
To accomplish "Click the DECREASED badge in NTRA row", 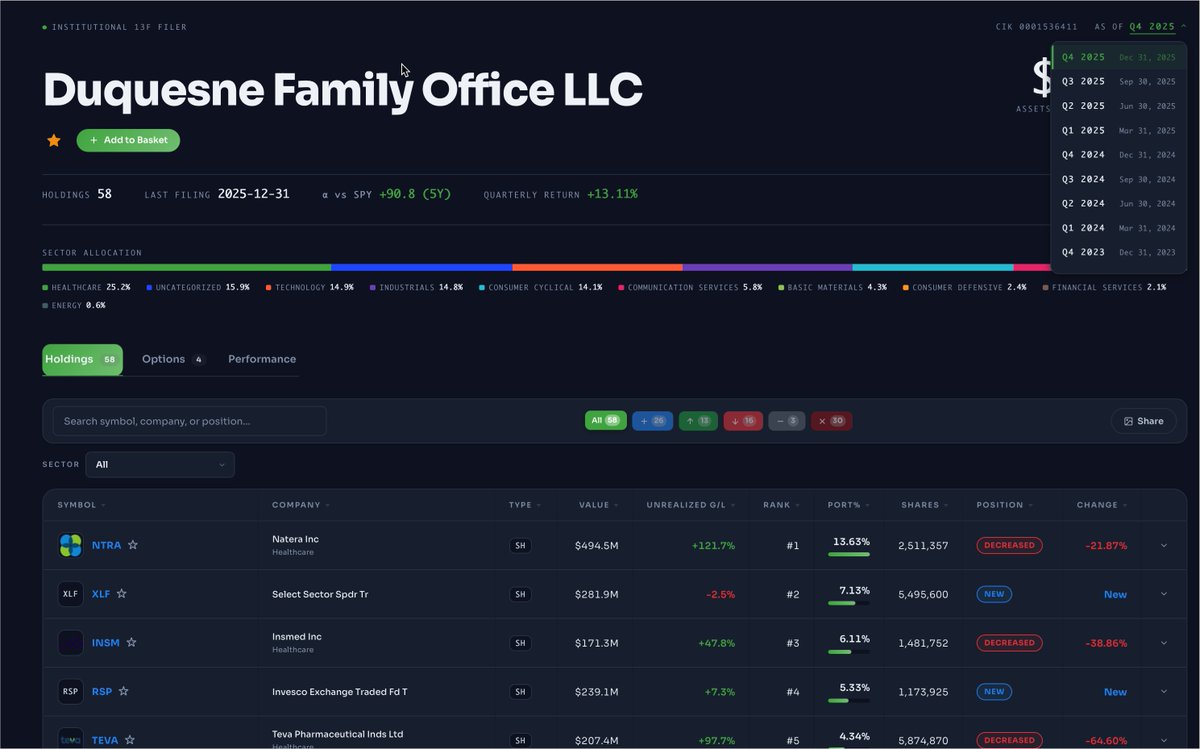I will [x=1009, y=545].
